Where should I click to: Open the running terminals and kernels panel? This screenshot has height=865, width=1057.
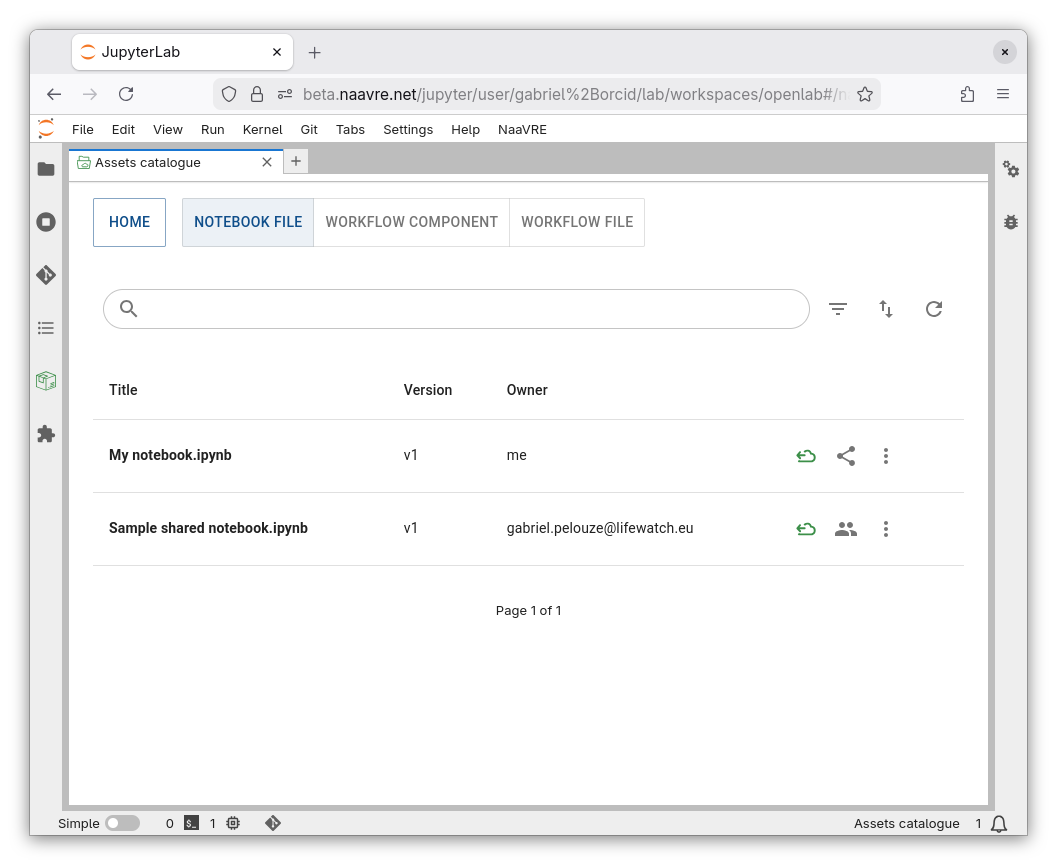[x=46, y=222]
